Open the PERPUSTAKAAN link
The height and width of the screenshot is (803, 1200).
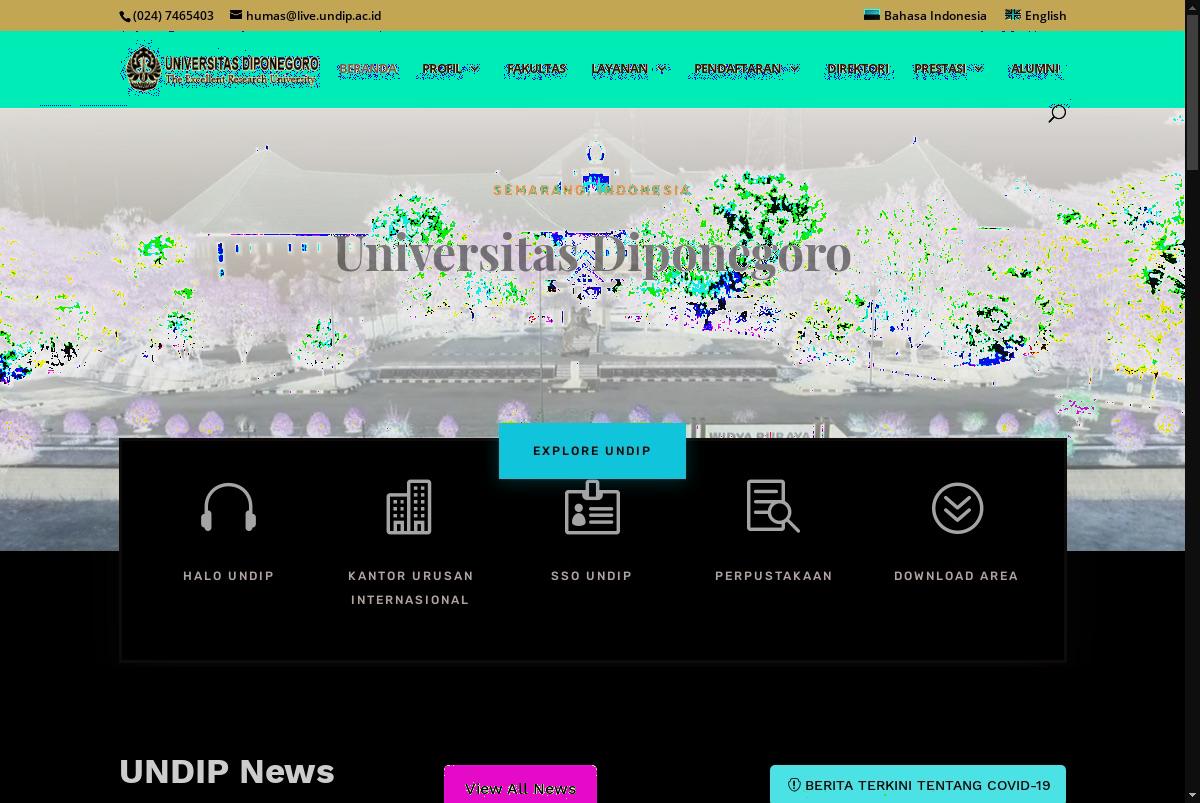(774, 576)
